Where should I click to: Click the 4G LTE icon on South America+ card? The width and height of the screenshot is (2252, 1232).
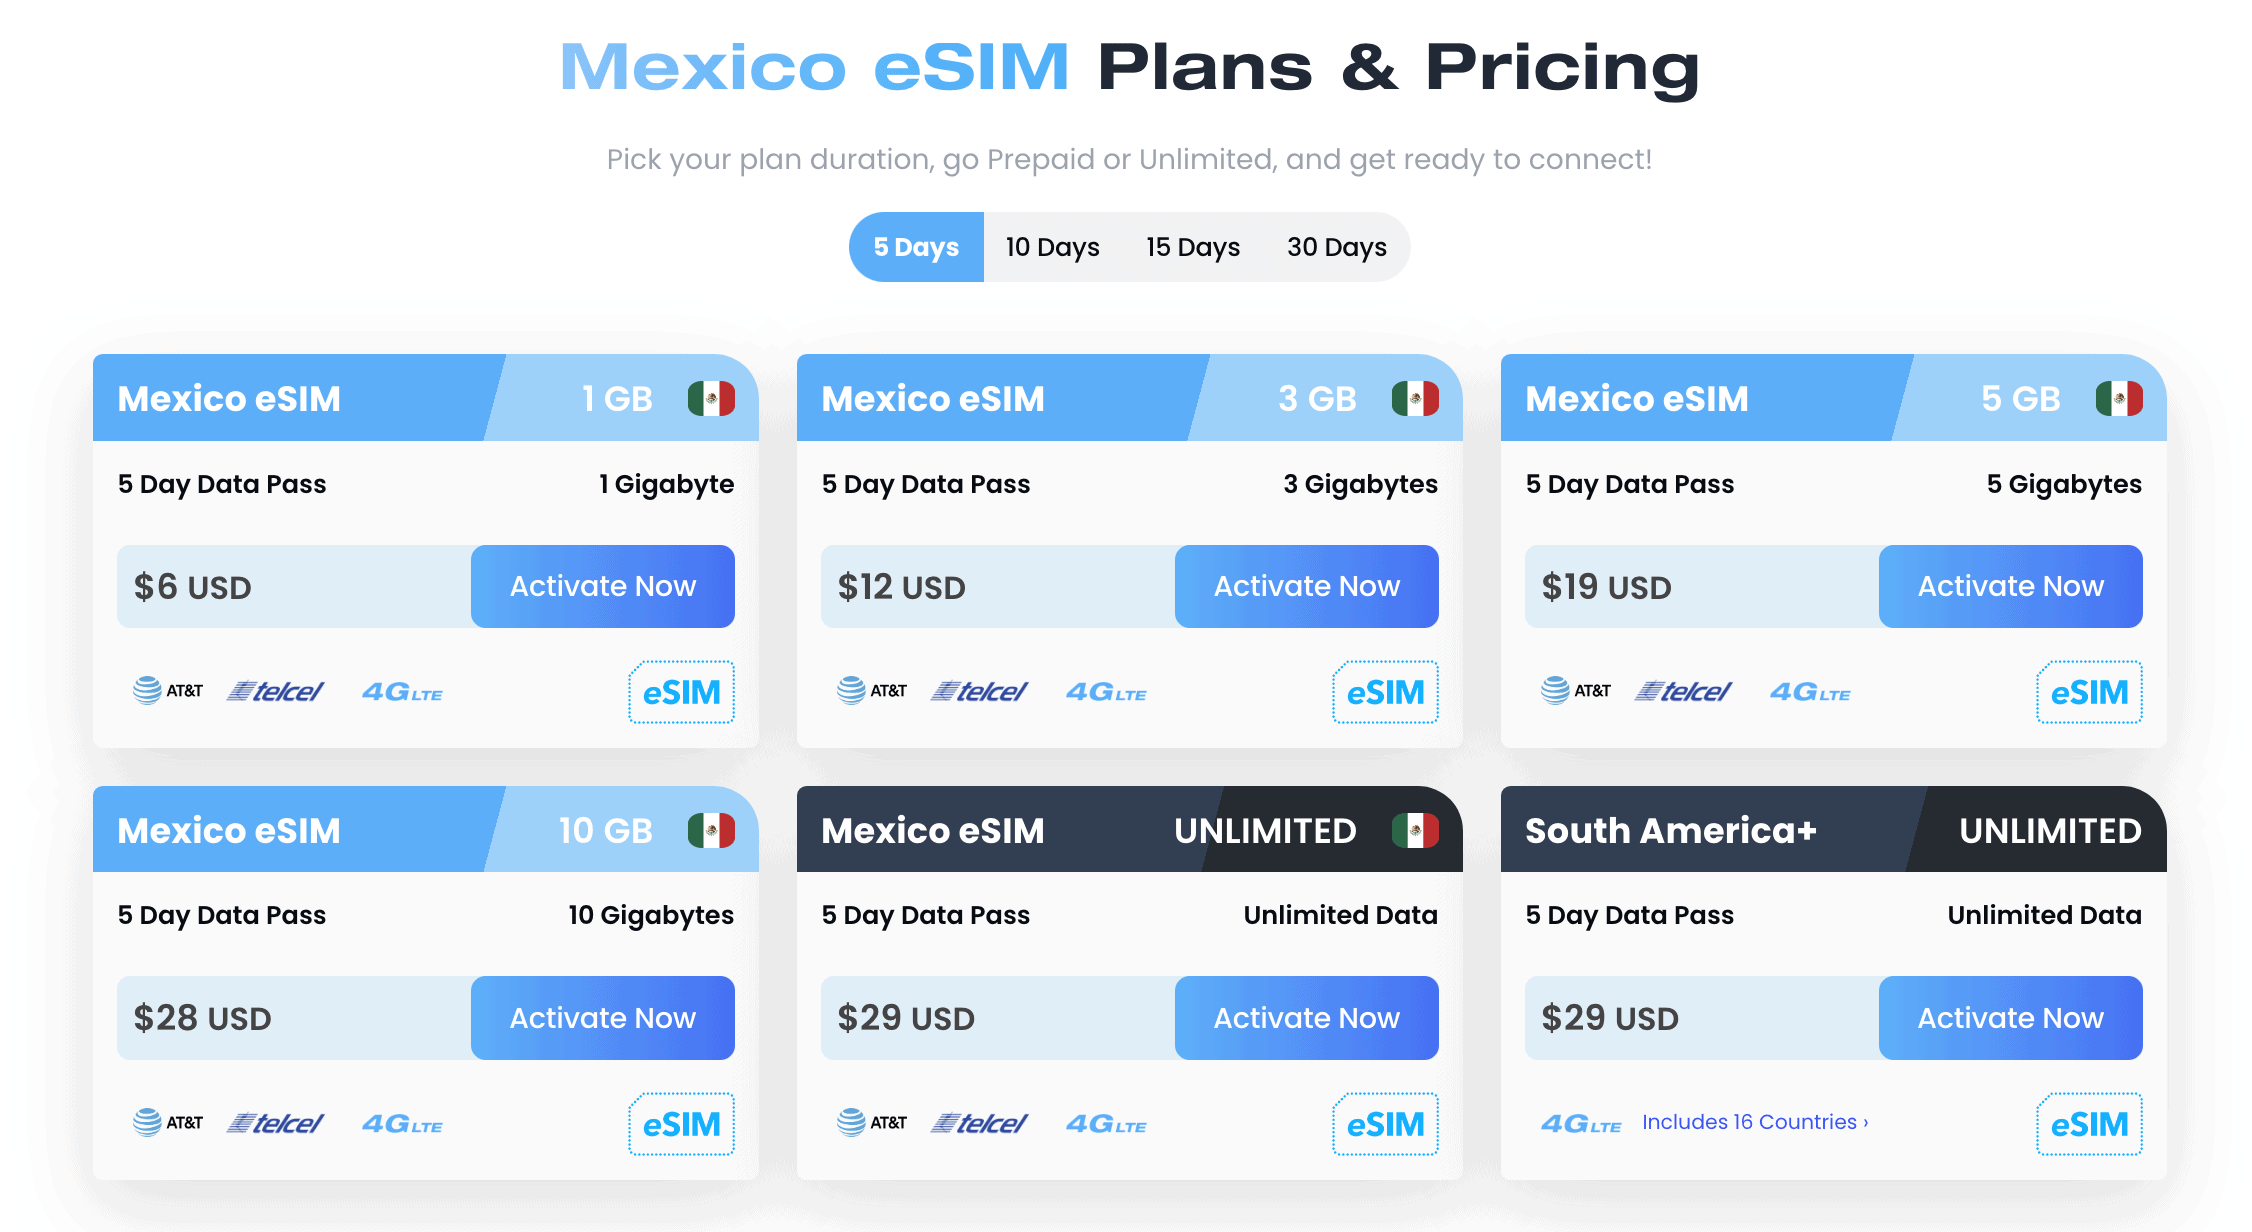(x=1580, y=1122)
